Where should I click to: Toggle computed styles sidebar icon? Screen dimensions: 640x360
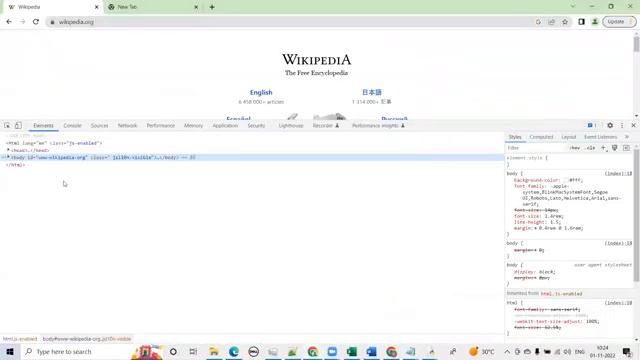tap(626, 148)
